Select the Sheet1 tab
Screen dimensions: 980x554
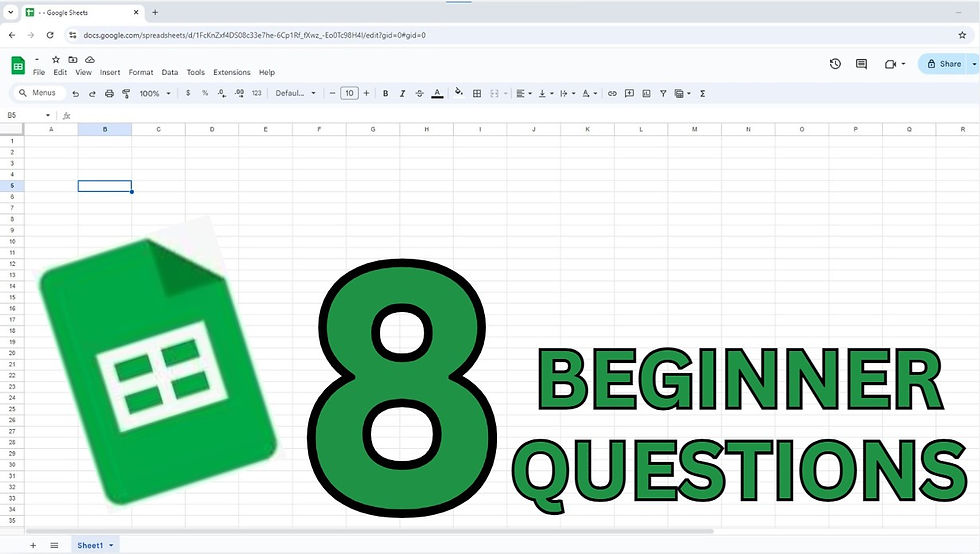click(x=90, y=545)
